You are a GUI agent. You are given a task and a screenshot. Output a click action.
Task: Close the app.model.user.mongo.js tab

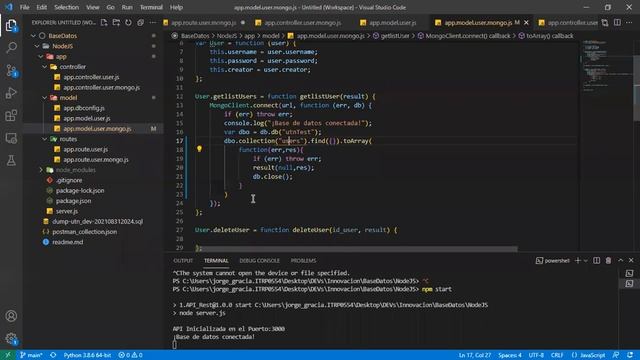(526, 23)
